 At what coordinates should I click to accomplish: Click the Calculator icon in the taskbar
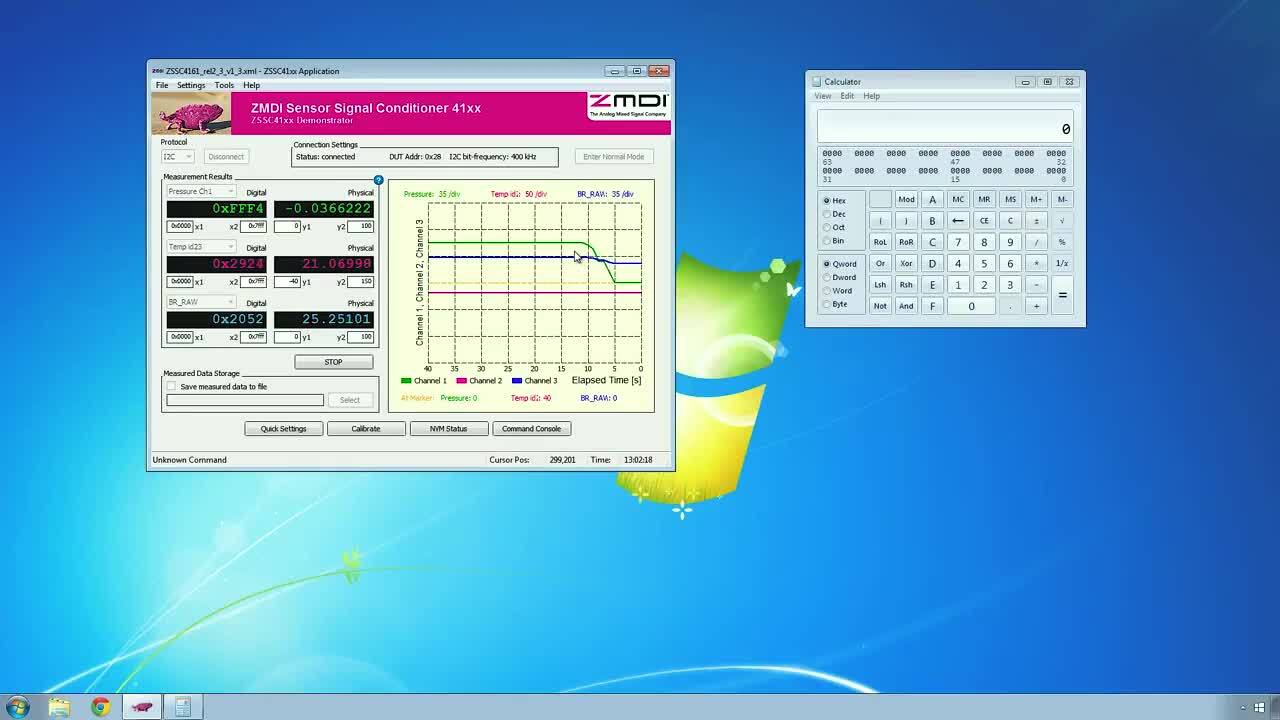182,707
